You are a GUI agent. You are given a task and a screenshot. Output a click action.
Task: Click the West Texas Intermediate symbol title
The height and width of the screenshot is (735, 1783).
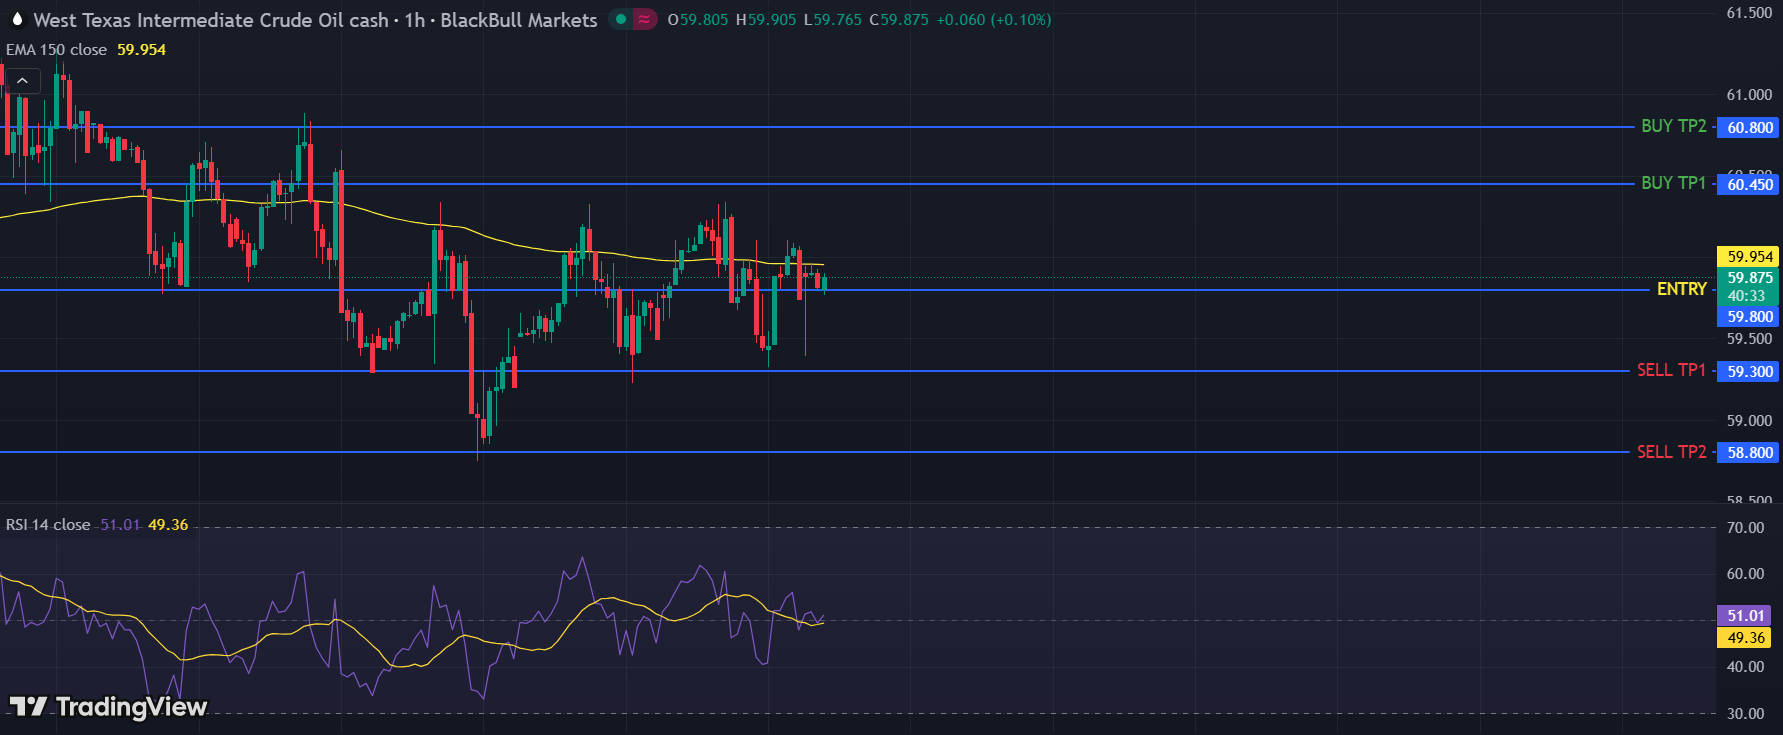click(210, 20)
